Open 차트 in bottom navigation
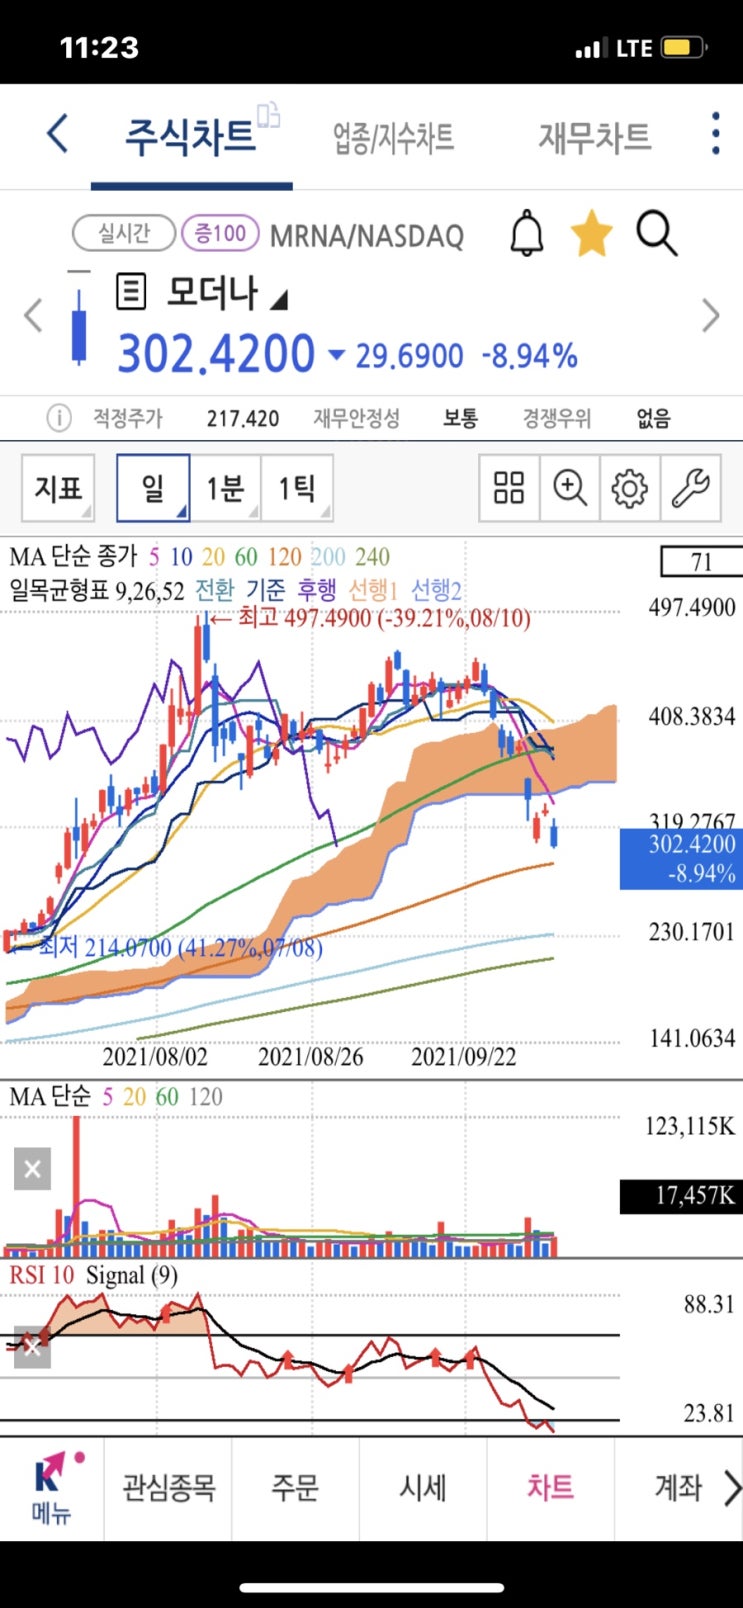The height and width of the screenshot is (1608, 743). tap(550, 1488)
